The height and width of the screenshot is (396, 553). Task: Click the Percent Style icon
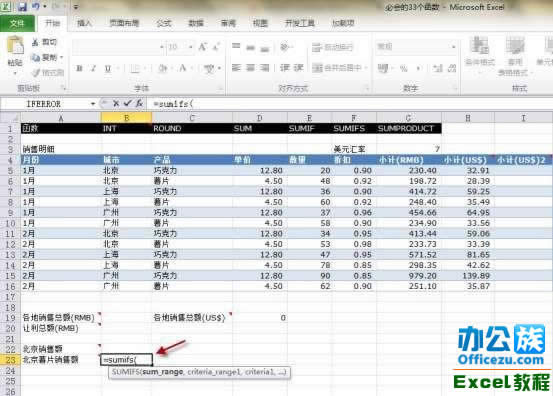403,68
